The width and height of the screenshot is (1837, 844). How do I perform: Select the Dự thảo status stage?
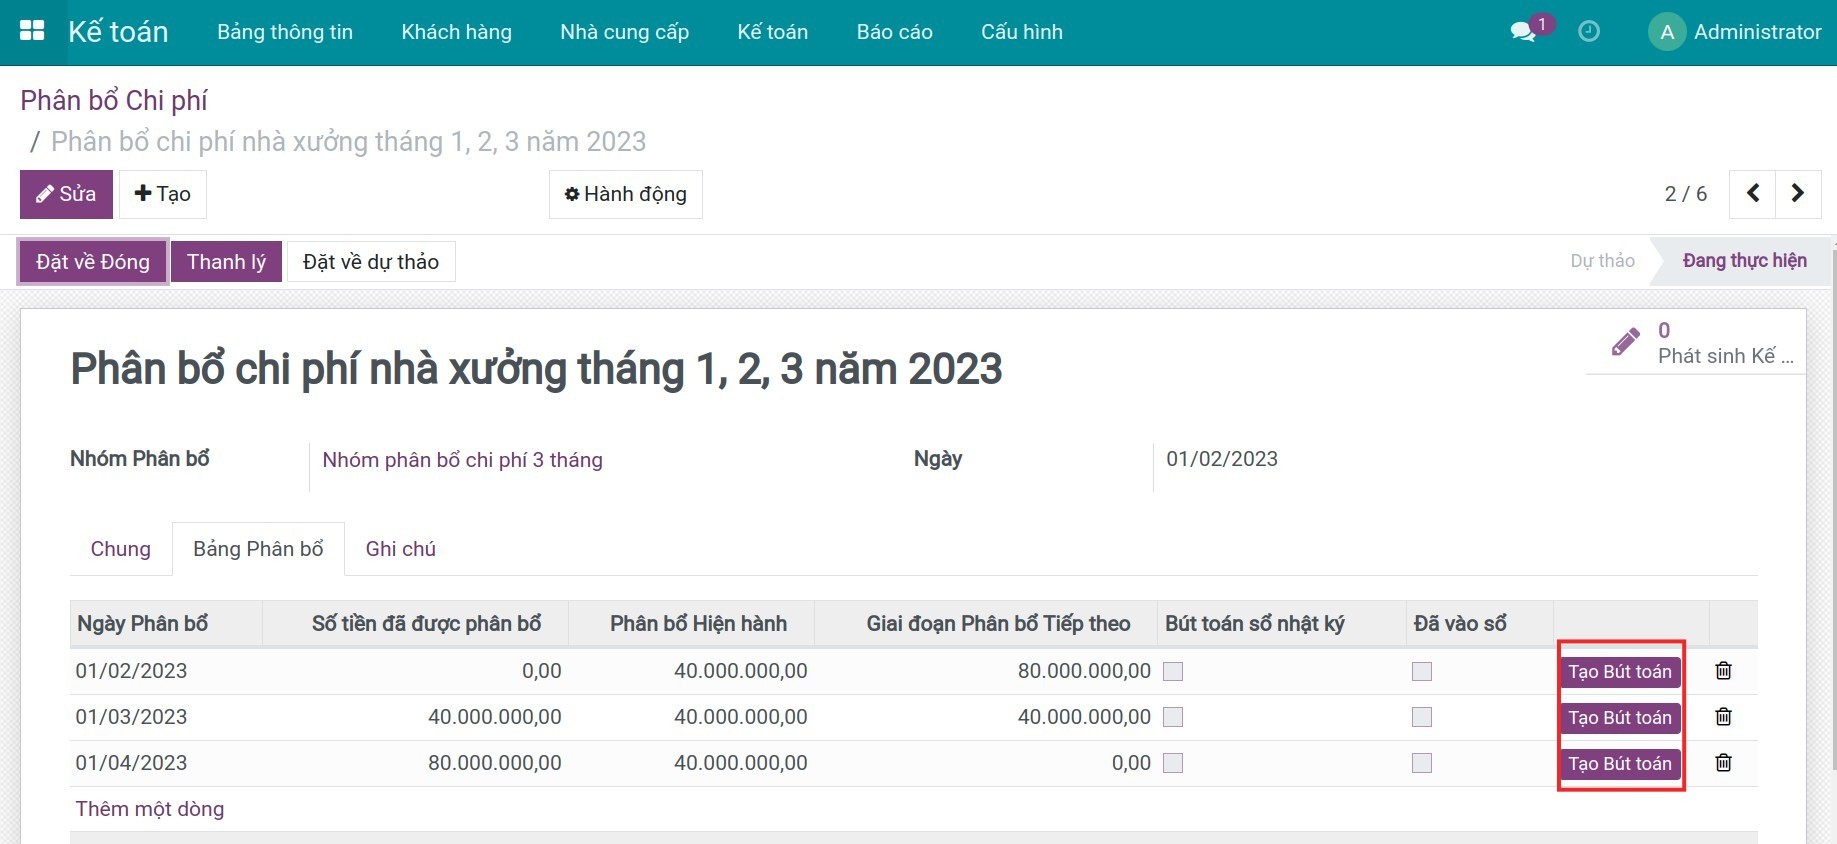1601,261
